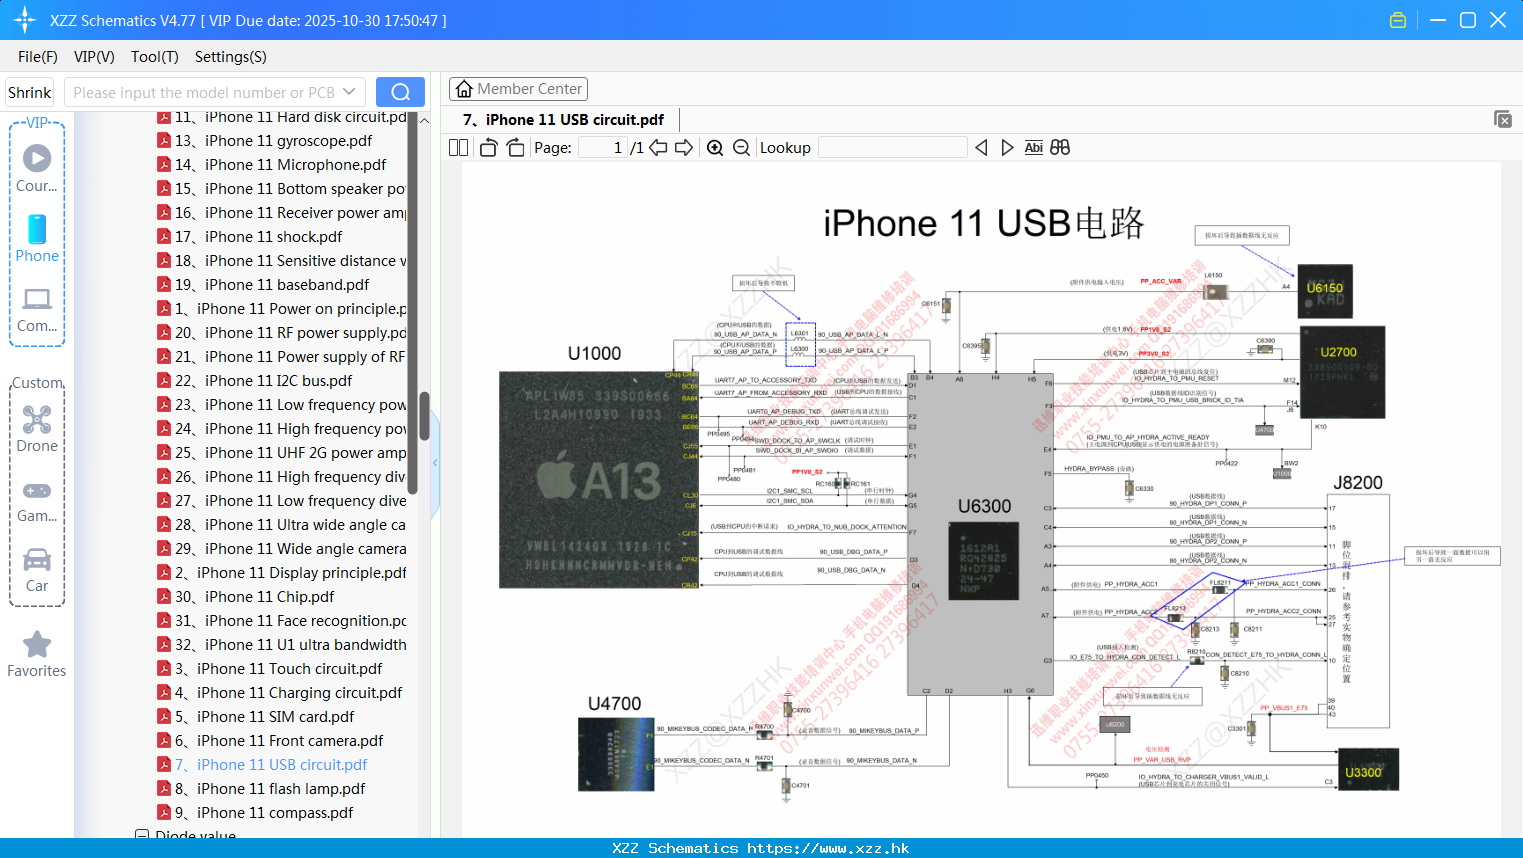Open iPhone 11 Touch circuit.pdf
Image resolution: width=1523 pixels, height=858 pixels.
click(x=270, y=669)
